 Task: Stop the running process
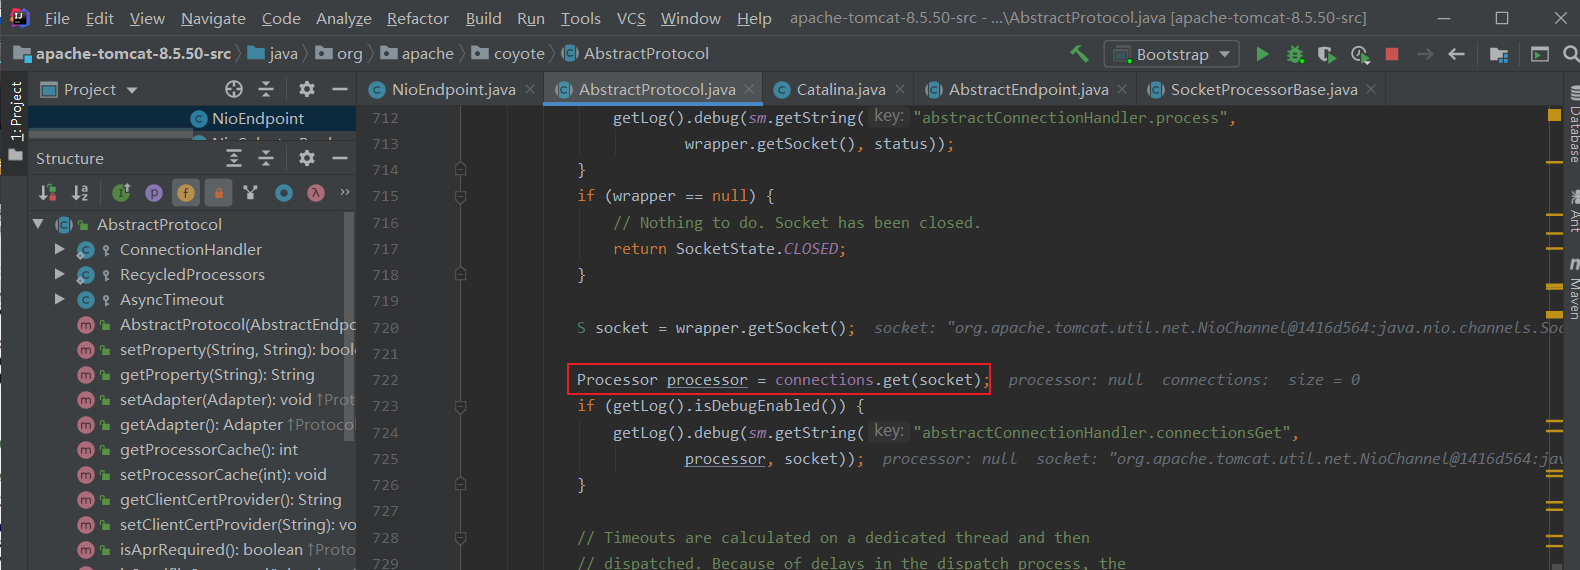[1392, 54]
